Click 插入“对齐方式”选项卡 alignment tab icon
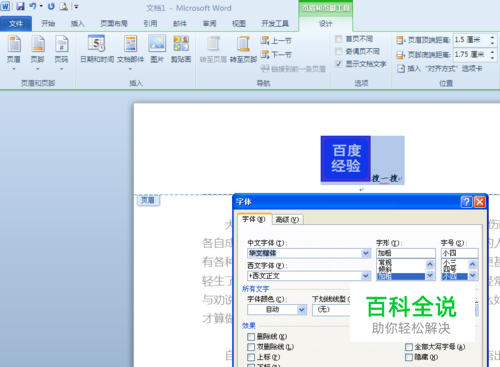The height and width of the screenshot is (367, 500). coord(401,69)
